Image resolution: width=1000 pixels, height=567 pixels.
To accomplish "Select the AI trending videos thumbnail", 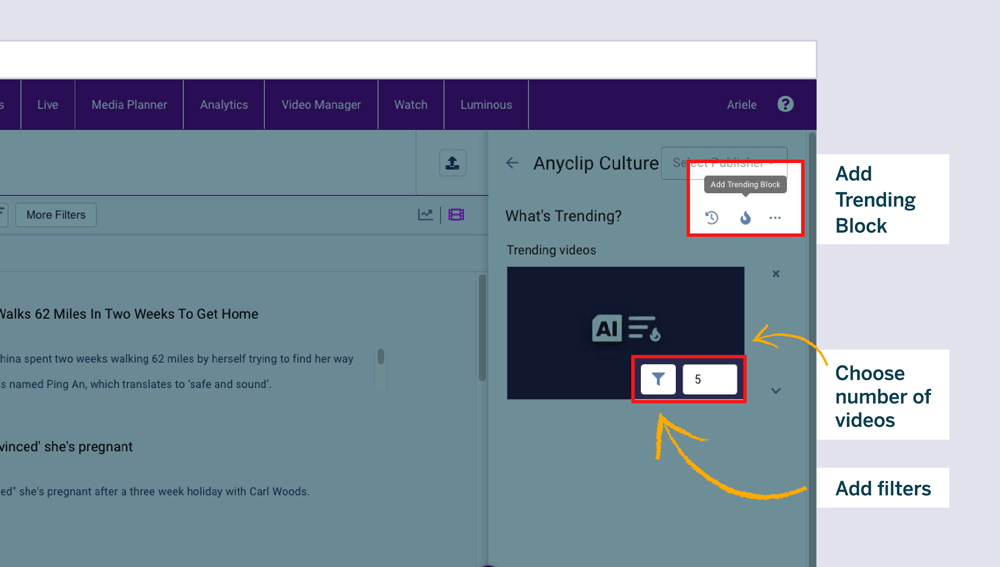I will (x=626, y=333).
